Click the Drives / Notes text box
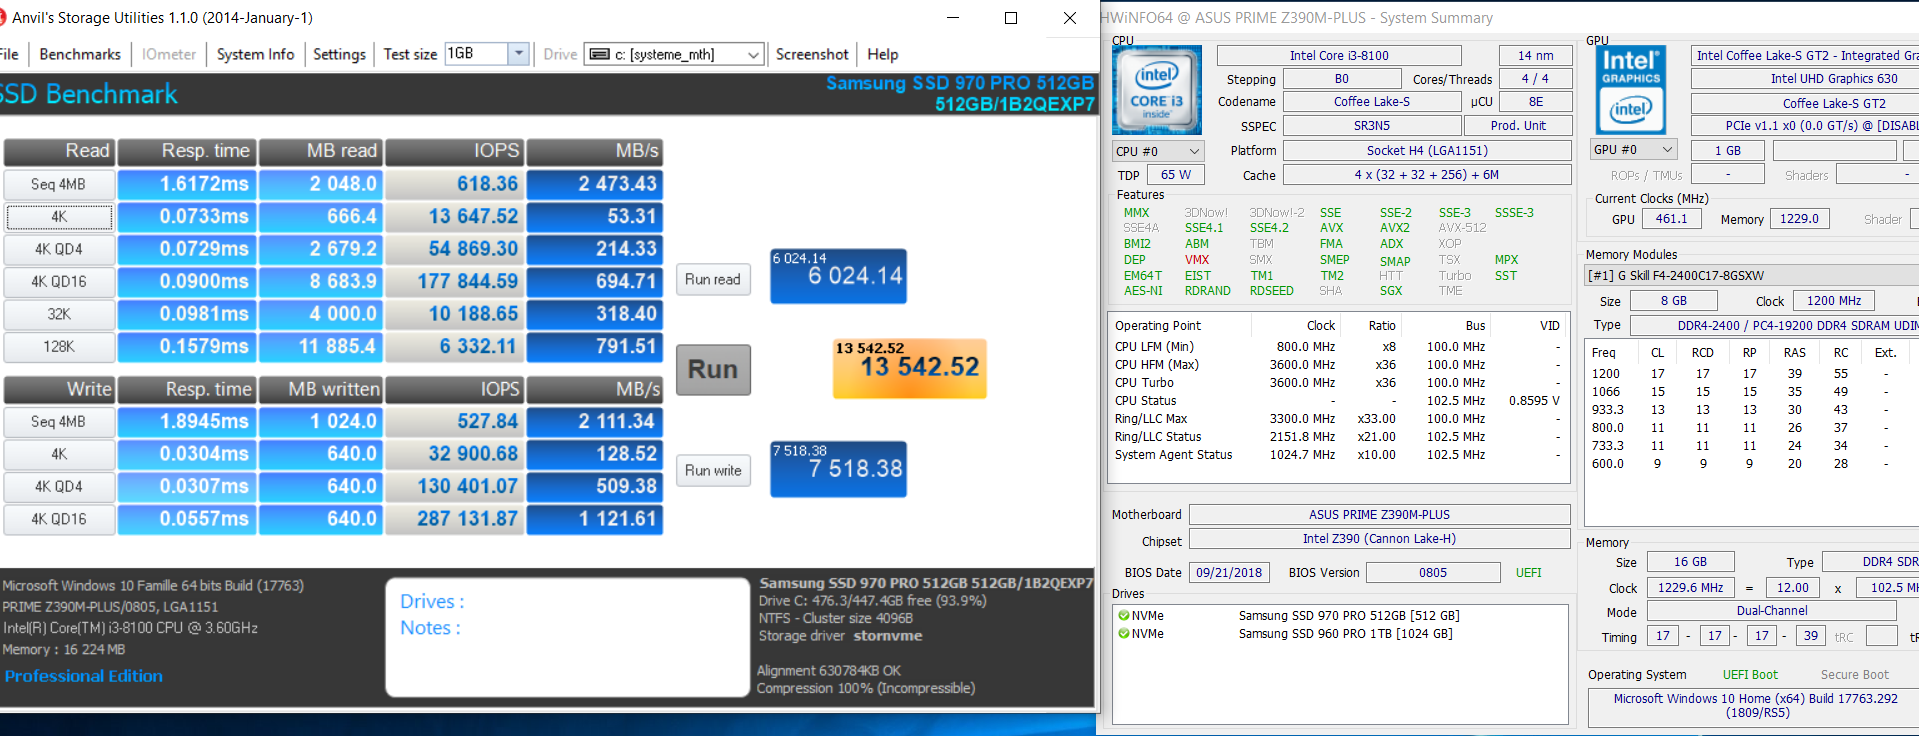Image resolution: width=1919 pixels, height=736 pixels. coord(567,637)
